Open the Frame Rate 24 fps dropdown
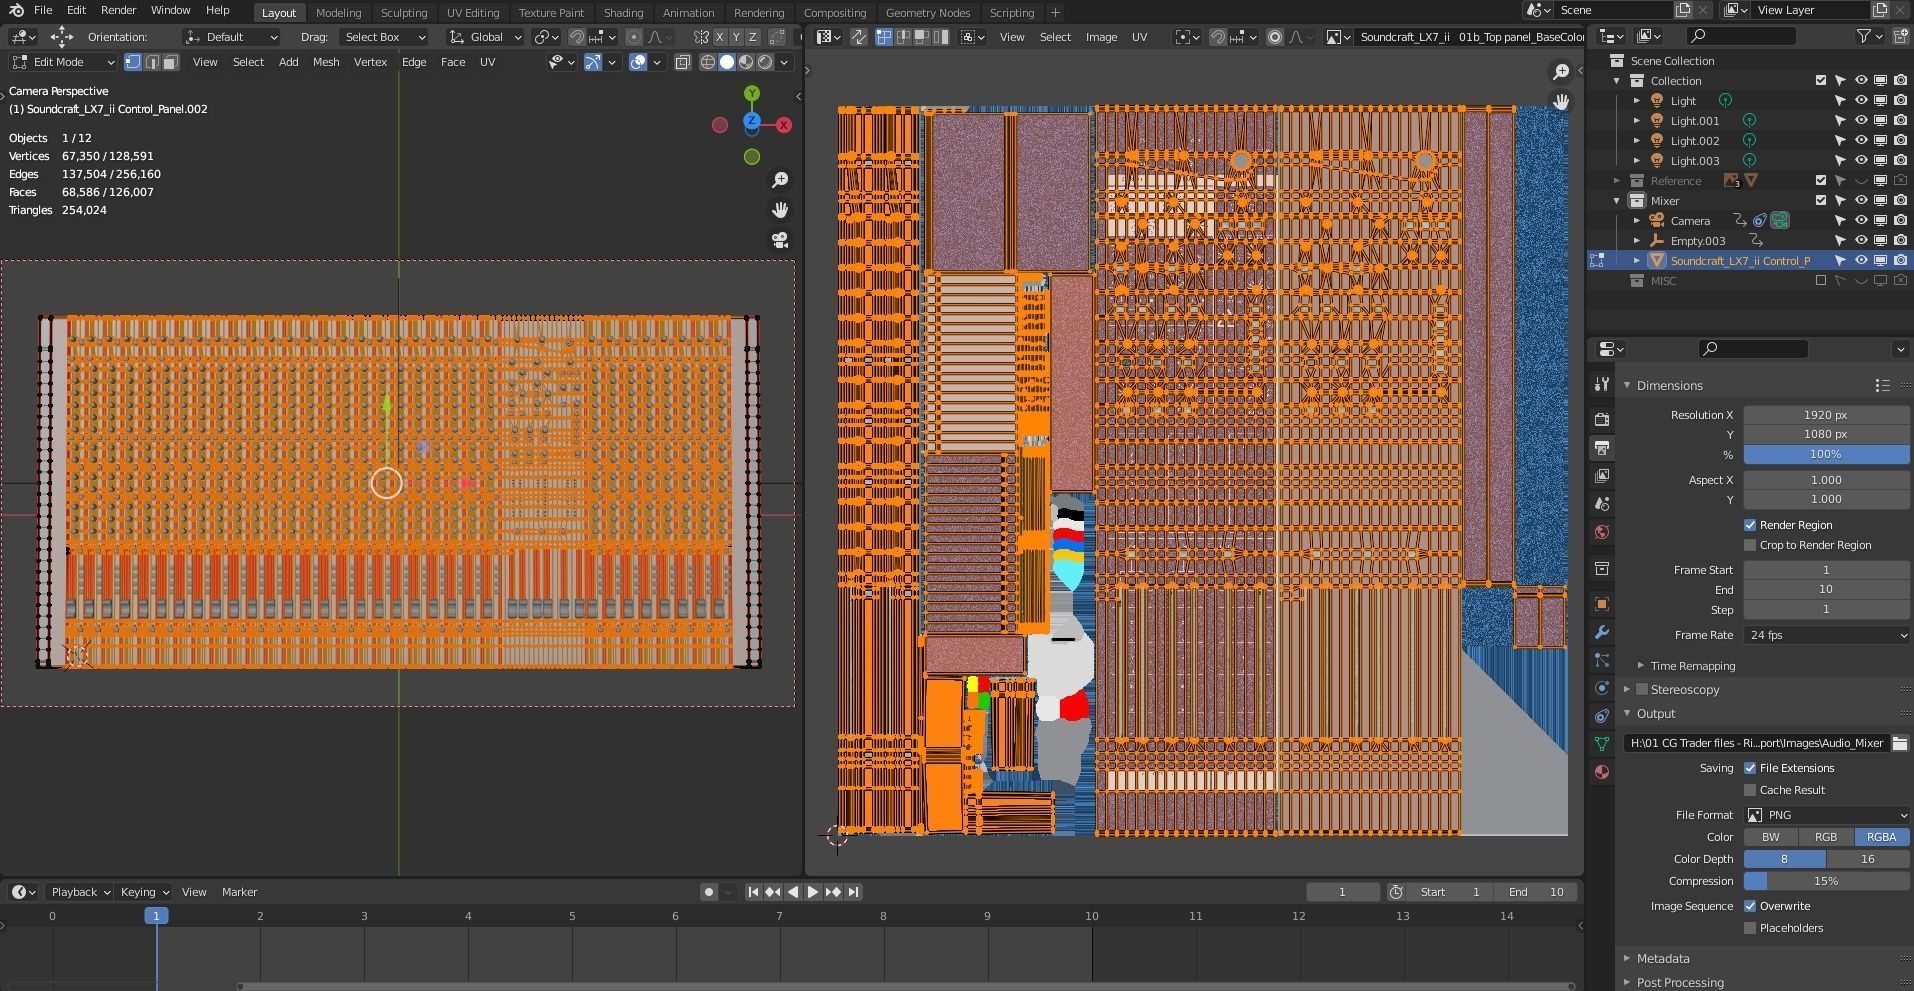 1827,635
